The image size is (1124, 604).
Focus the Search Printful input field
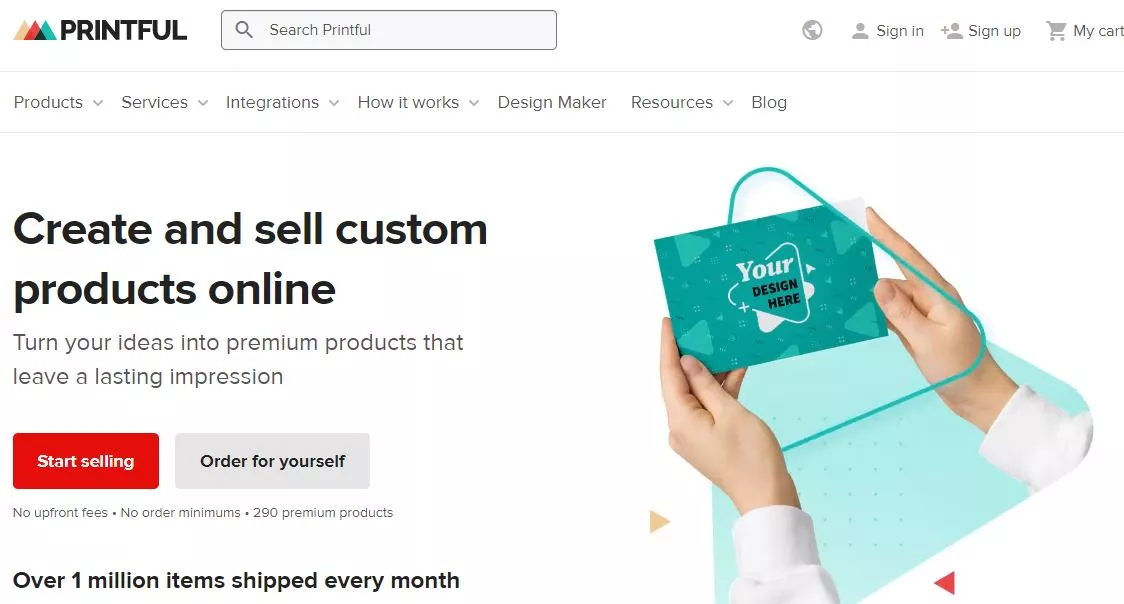pyautogui.click(x=389, y=30)
